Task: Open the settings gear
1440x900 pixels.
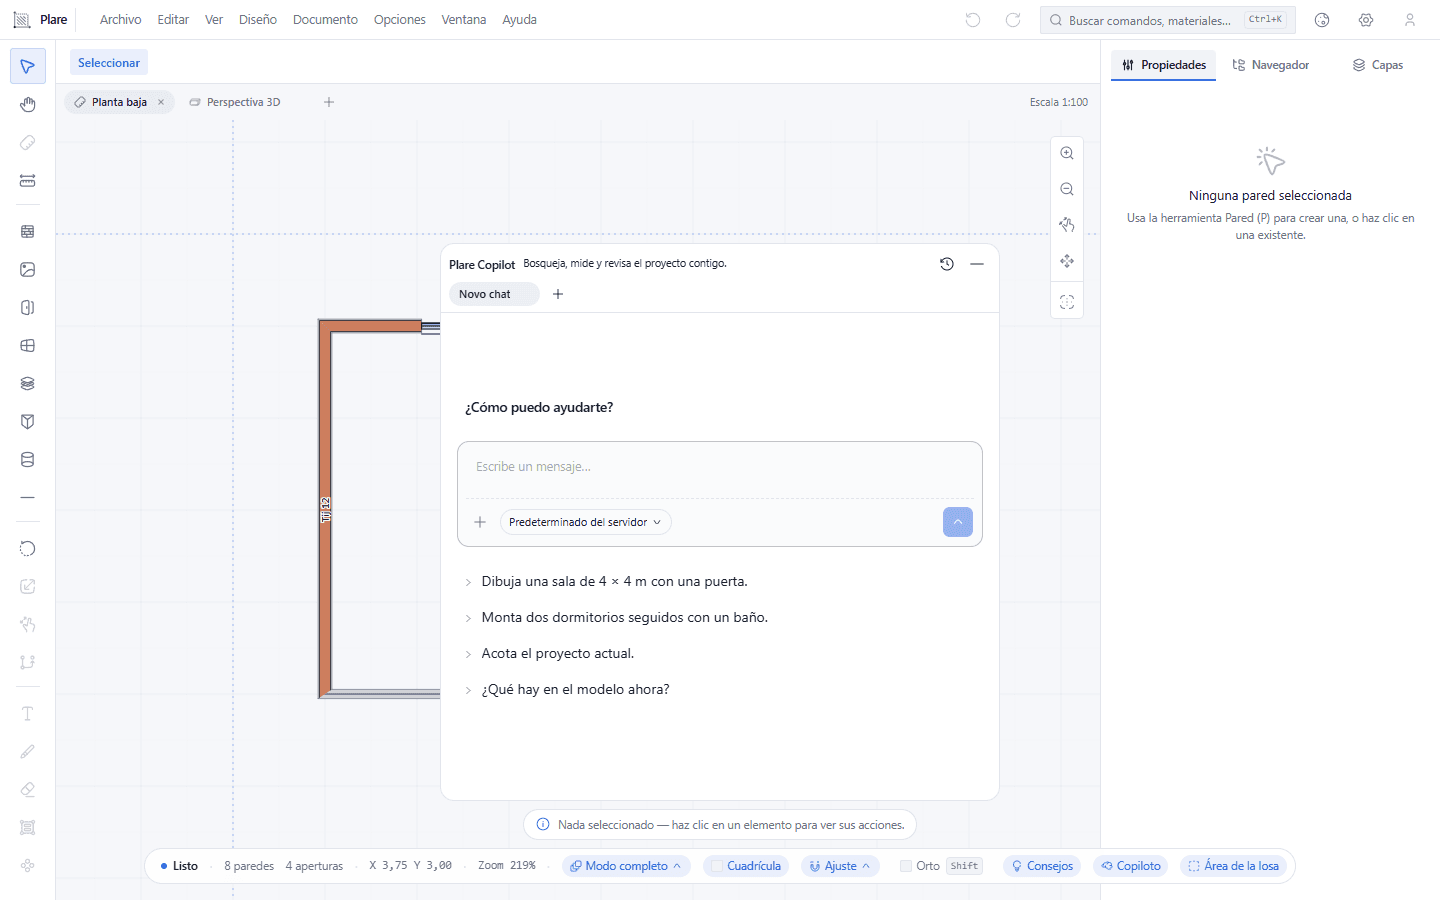Action: click(1366, 20)
